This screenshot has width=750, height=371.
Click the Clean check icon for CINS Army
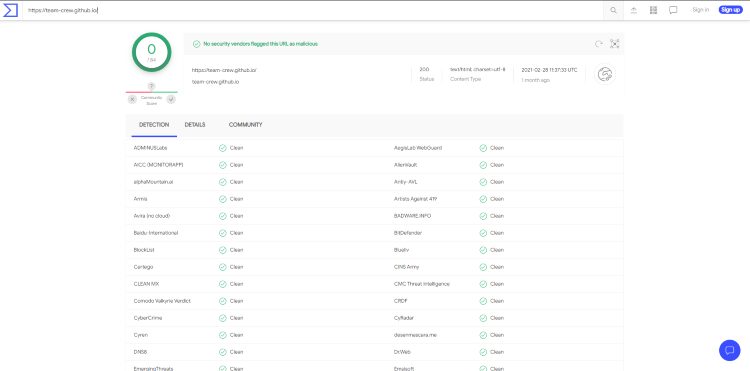[x=483, y=267]
